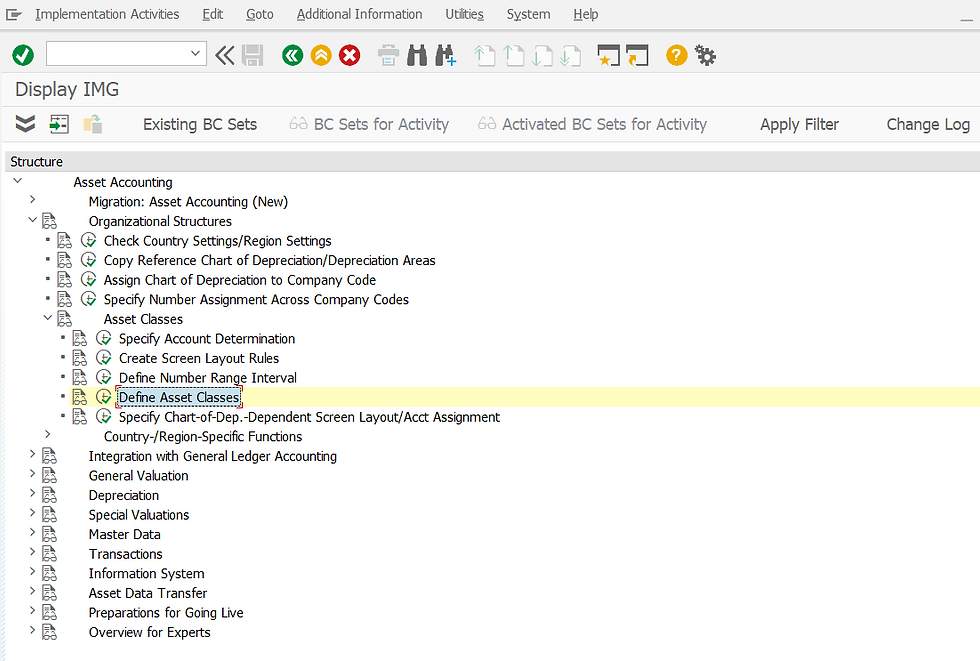Click the Existing BC Sets button
The height and width of the screenshot is (661, 980).
[x=200, y=124]
